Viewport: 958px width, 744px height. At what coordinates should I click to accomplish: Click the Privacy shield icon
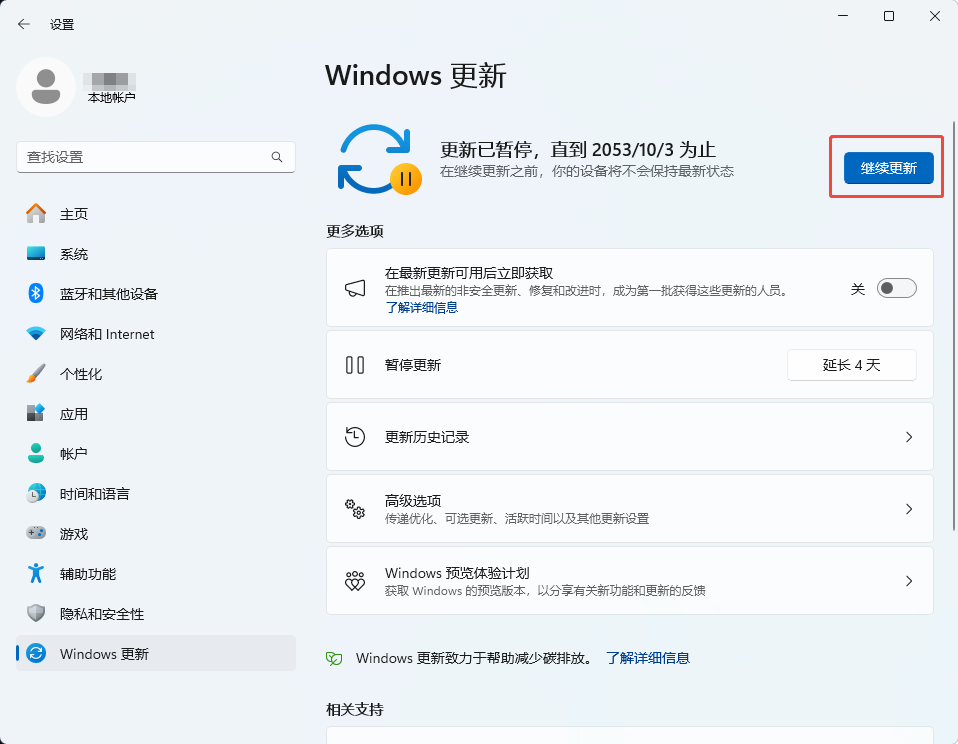coord(36,613)
